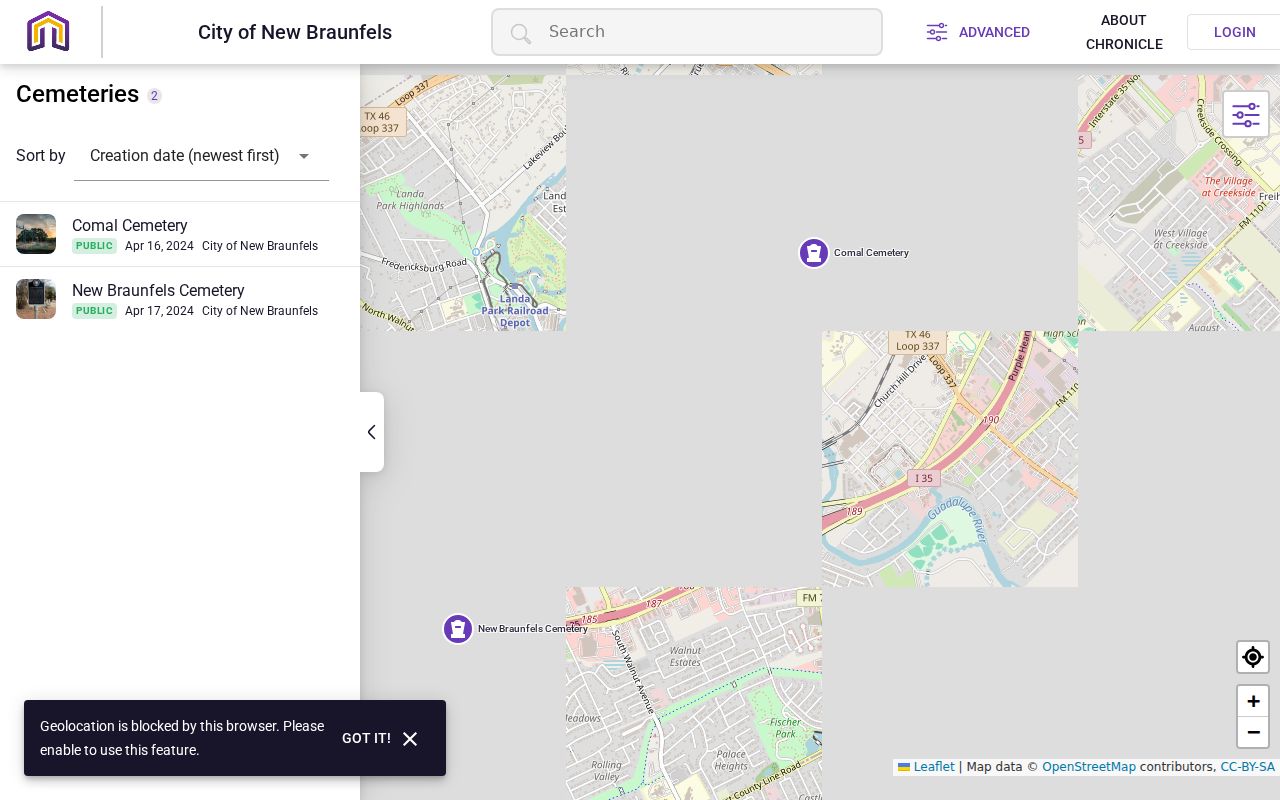Screen dimensions: 1280x800
Task: Click the Apr 17, 2024 date
Action: point(159,311)
